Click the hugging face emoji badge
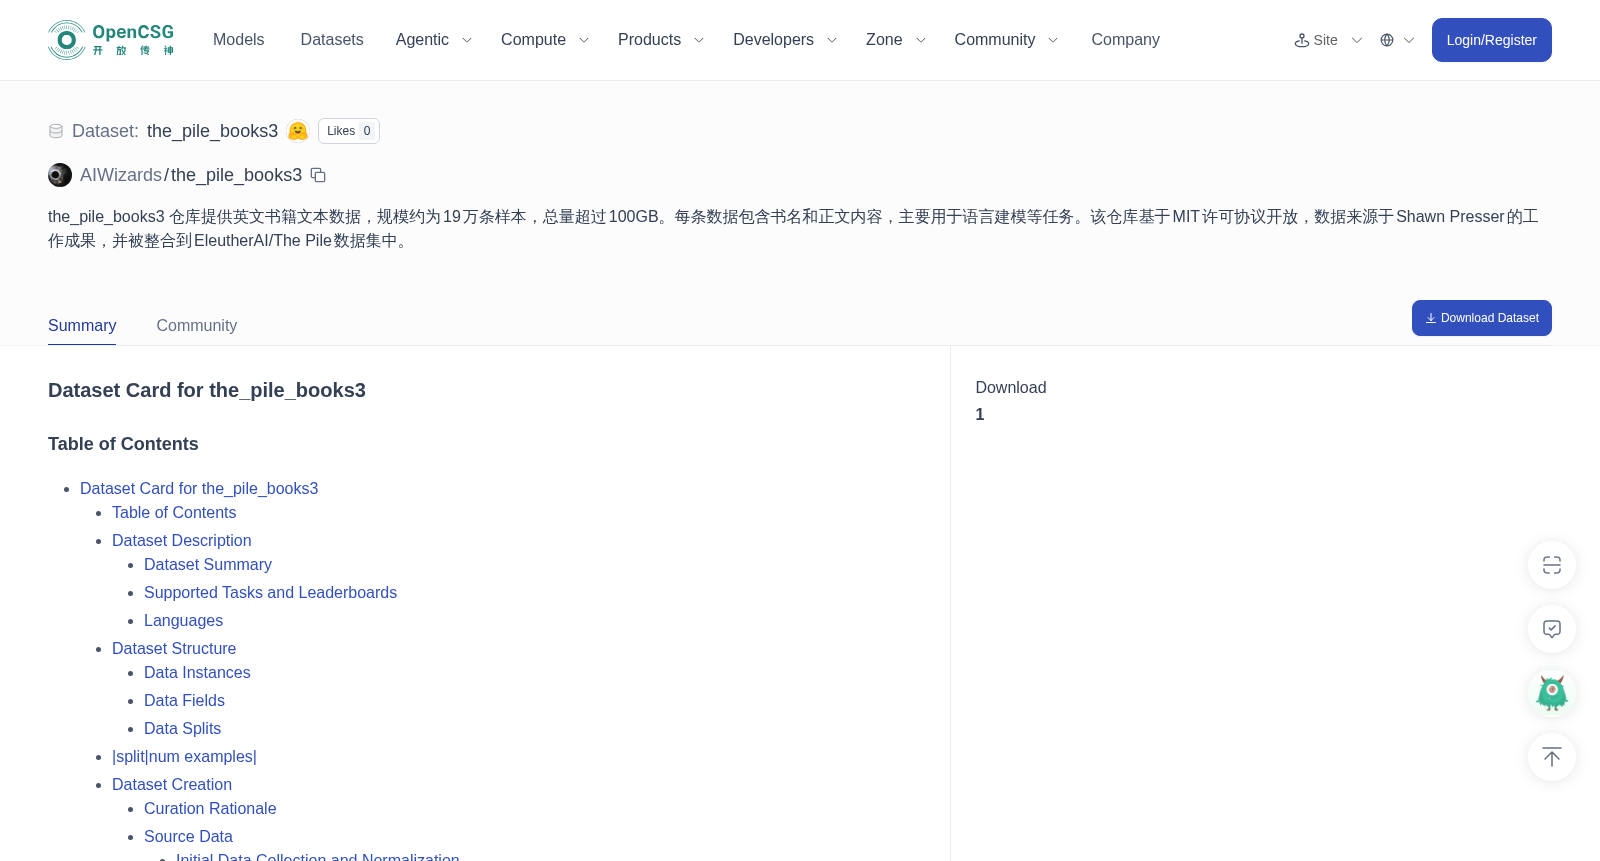 point(298,131)
